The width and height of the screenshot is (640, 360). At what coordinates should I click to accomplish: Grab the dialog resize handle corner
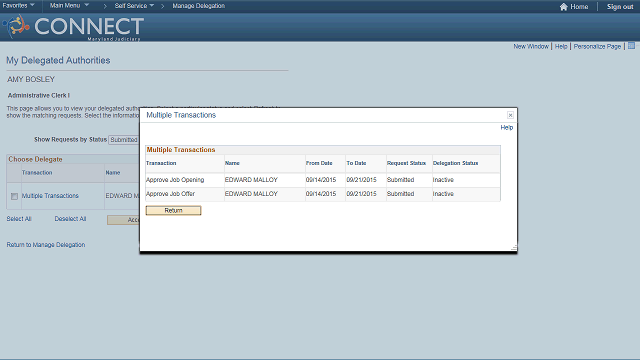click(x=514, y=247)
